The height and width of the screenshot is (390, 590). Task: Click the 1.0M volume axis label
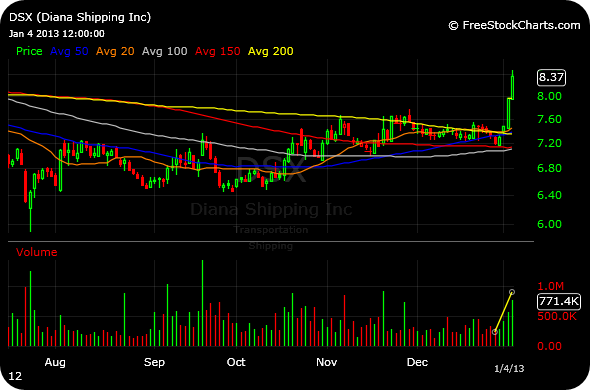551,286
